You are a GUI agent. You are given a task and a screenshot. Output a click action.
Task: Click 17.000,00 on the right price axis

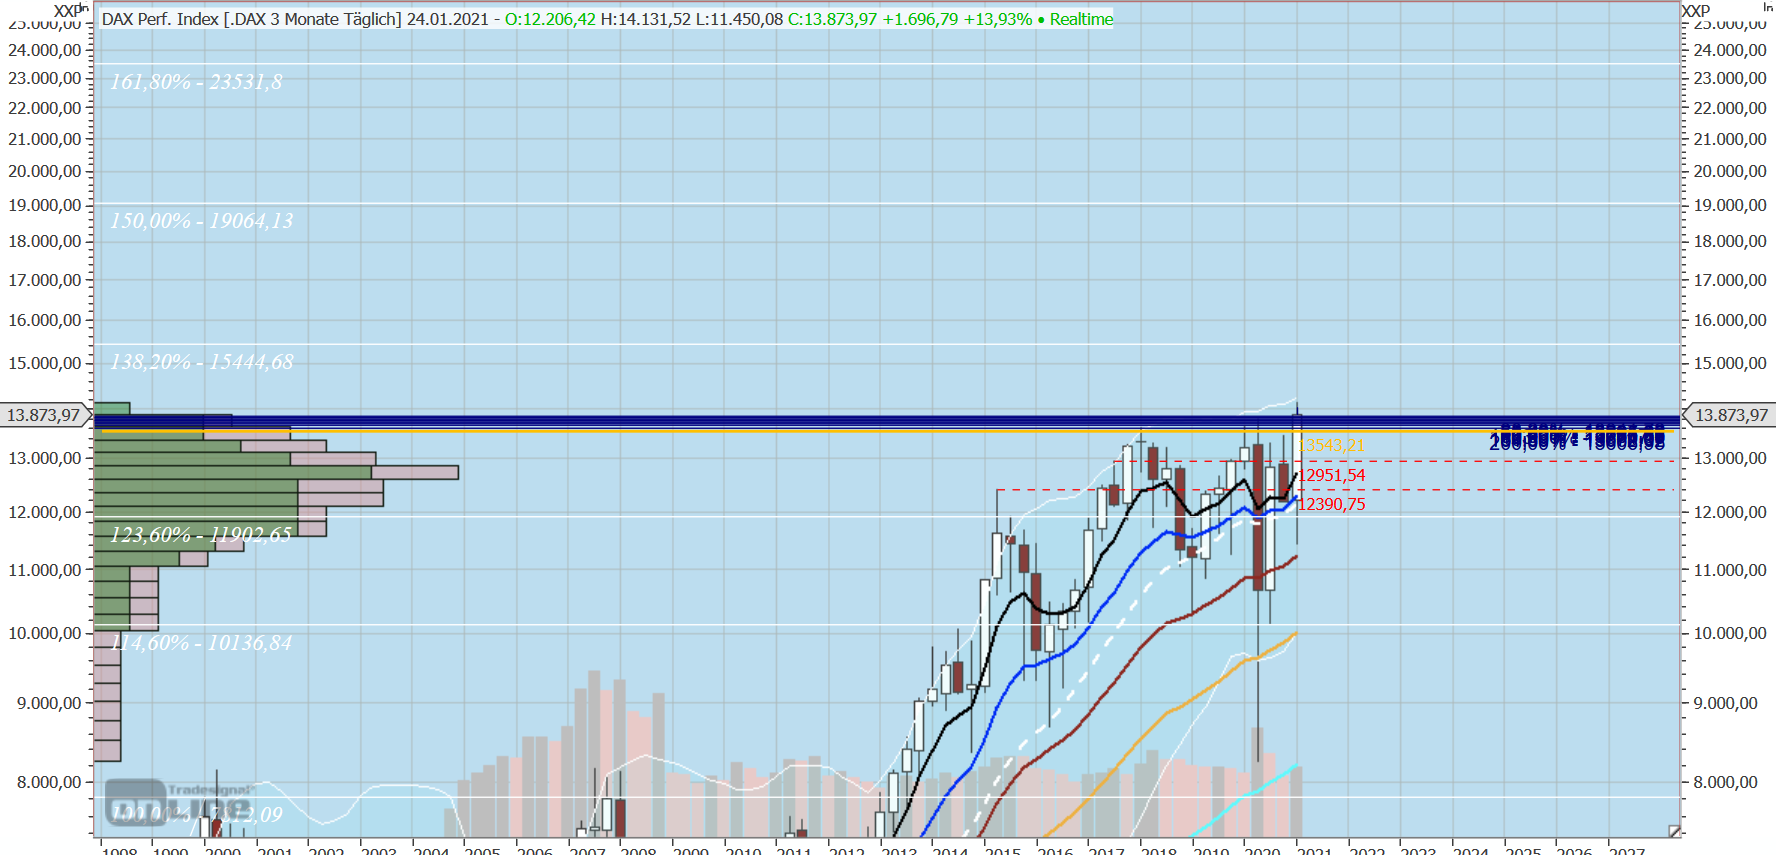click(x=1730, y=280)
